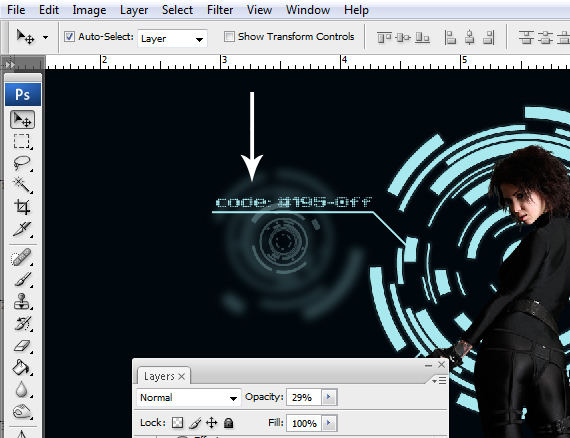
Task: Disable the Auto-Select checkbox
Action: (69, 36)
